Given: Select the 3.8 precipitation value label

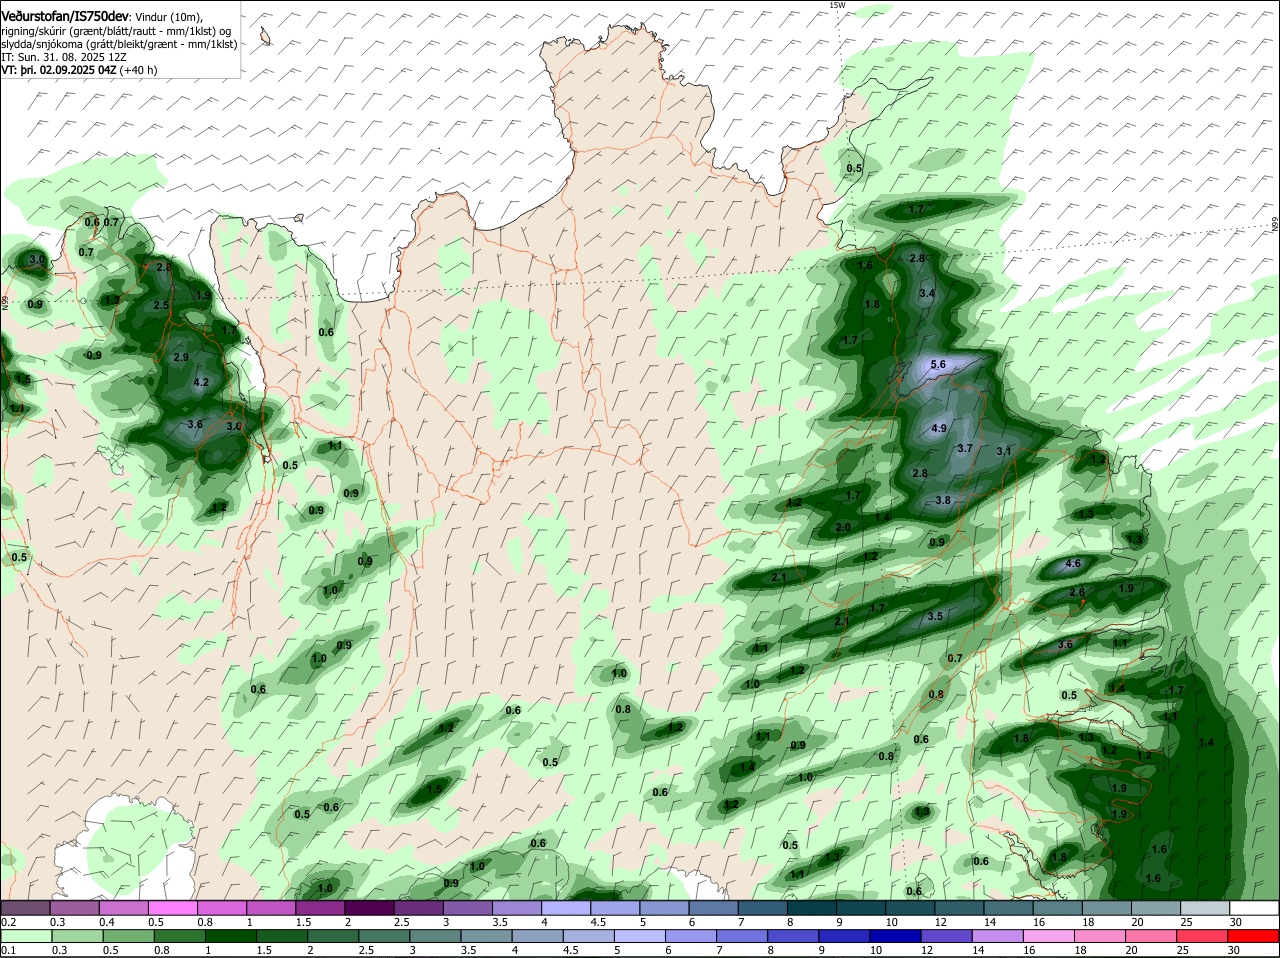Looking at the screenshot, I should point(943,500).
